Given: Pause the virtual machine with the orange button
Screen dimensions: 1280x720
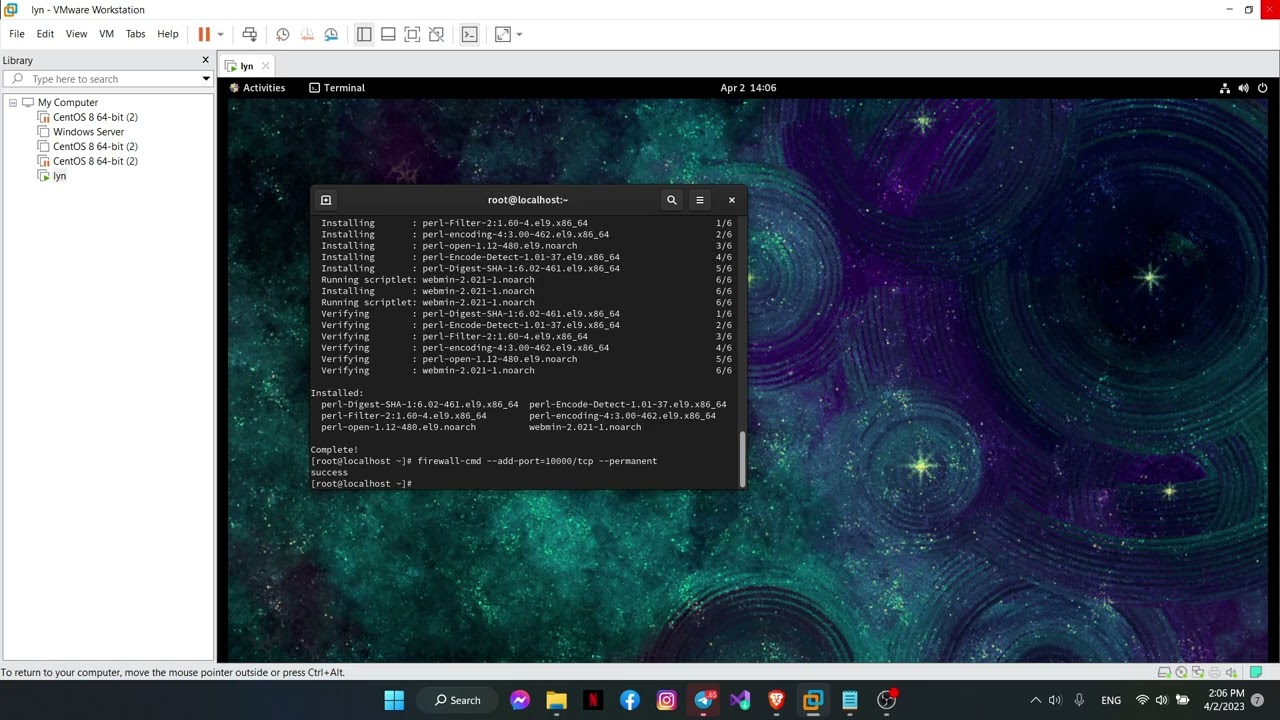Looking at the screenshot, I should tap(204, 34).
